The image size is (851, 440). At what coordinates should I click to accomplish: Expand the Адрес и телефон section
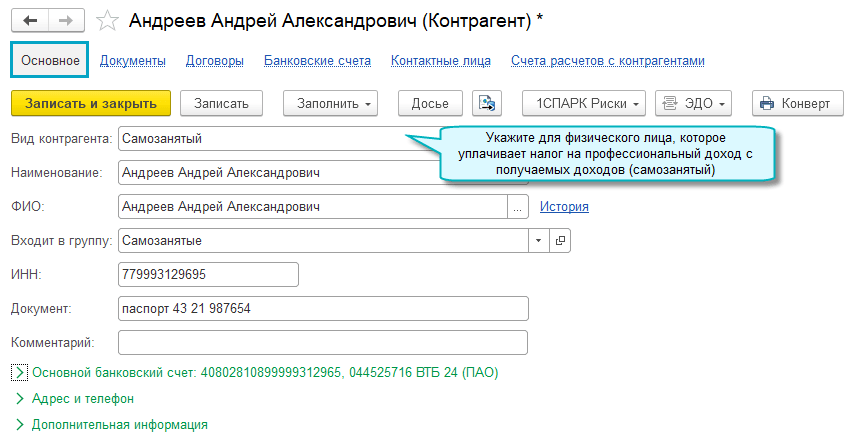pyautogui.click(x=20, y=398)
